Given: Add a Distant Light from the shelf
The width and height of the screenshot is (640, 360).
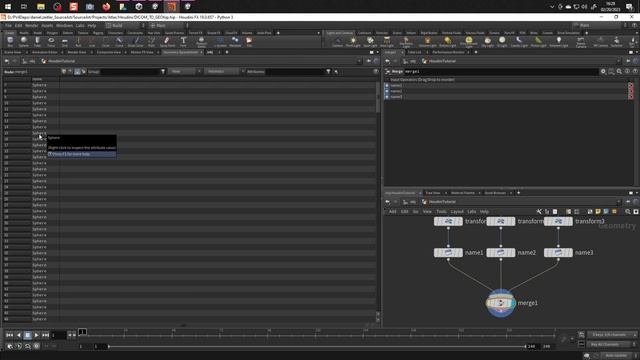Looking at the screenshot, I should (x=448, y=42).
